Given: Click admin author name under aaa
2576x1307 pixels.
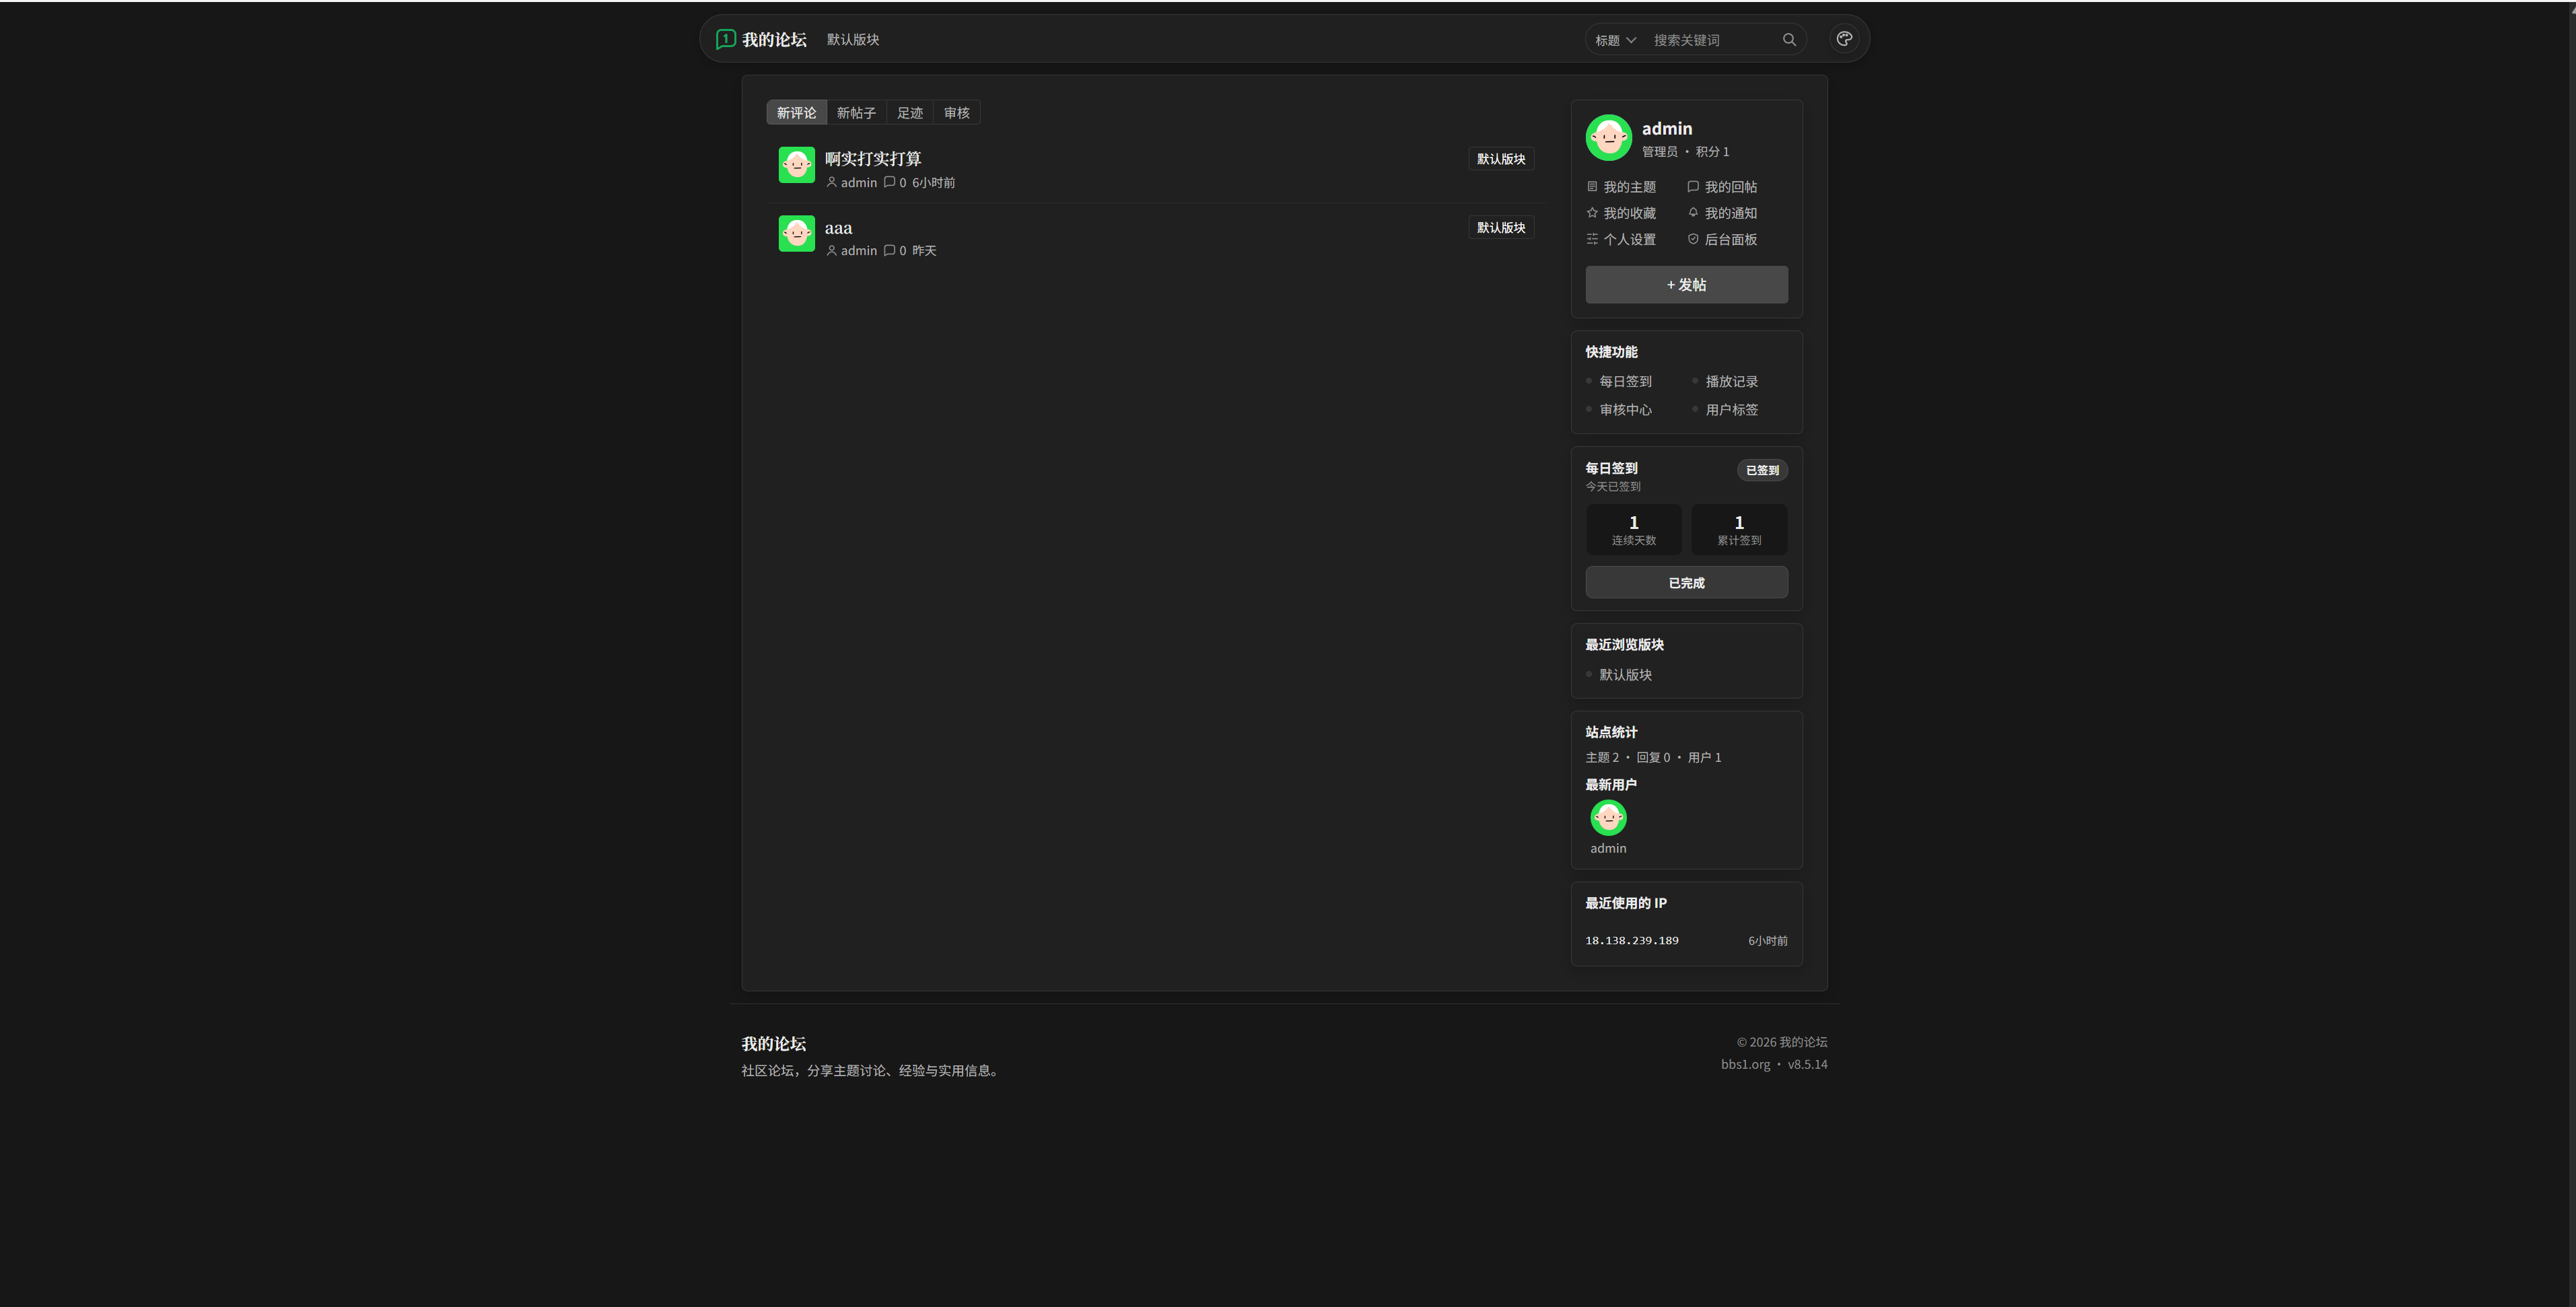Looking at the screenshot, I should 858,251.
